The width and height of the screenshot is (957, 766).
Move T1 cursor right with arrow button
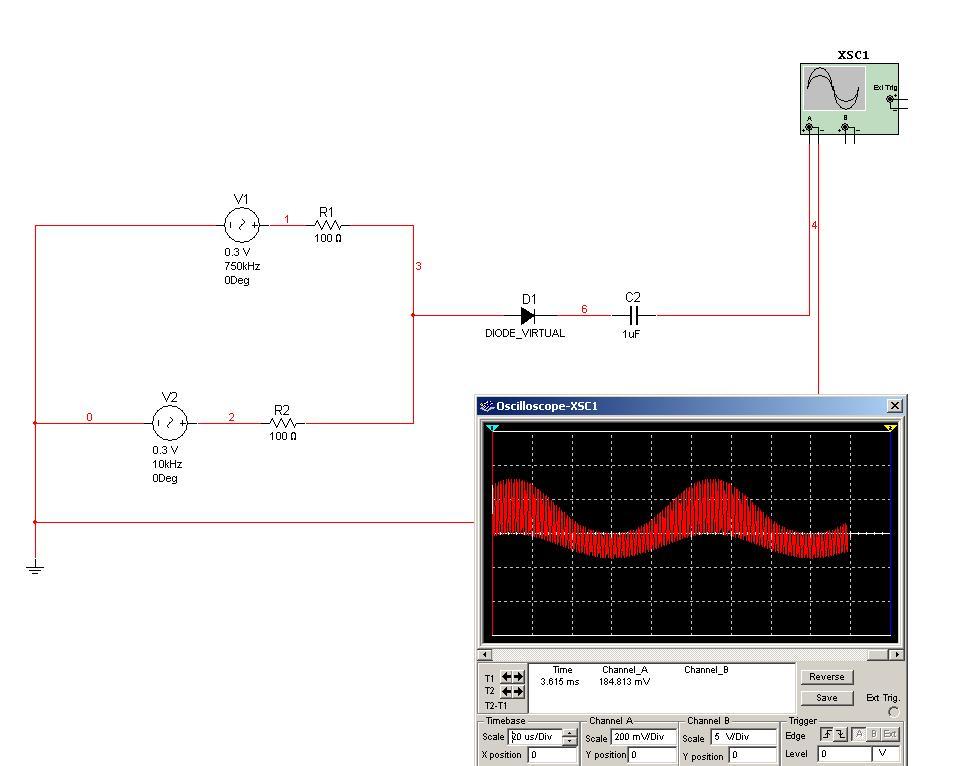[518, 676]
